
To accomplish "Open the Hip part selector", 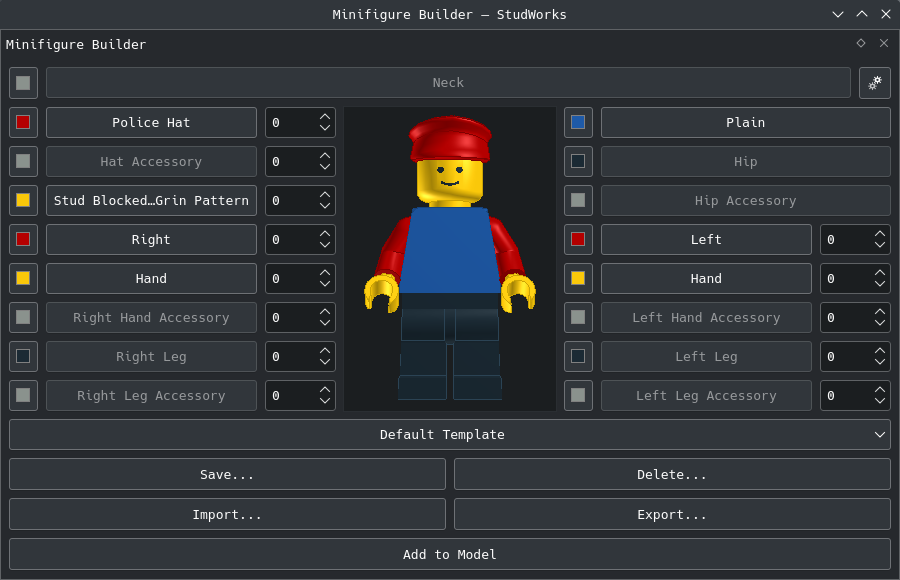I will pos(746,161).
